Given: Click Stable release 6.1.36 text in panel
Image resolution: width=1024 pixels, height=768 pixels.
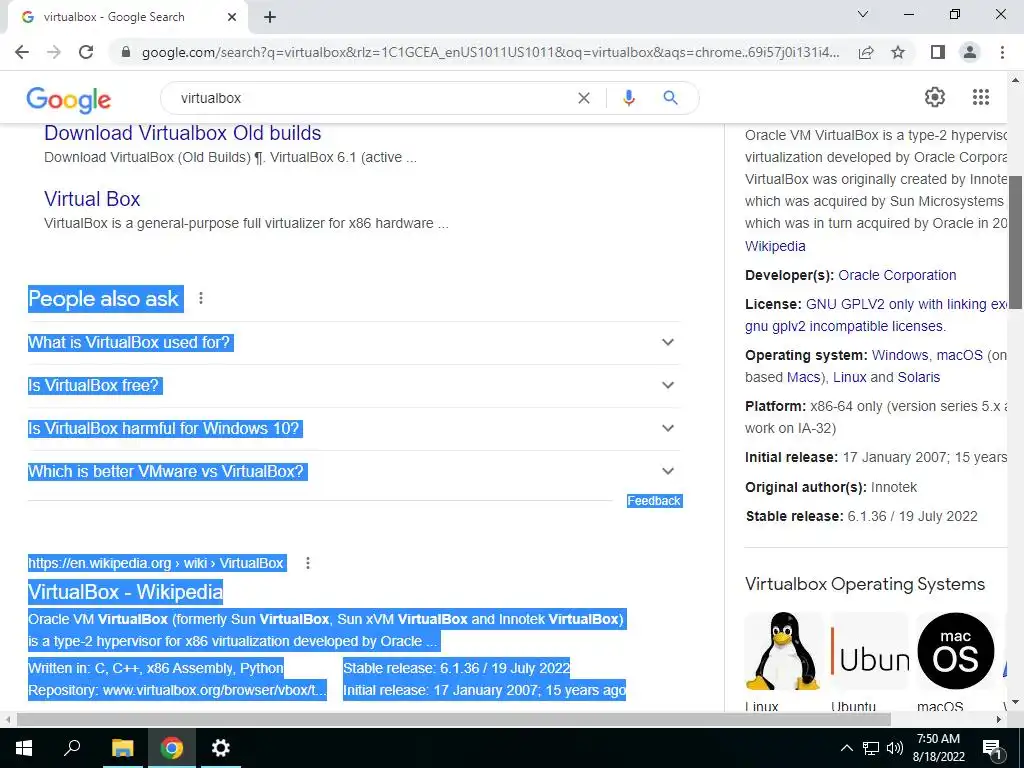Looking at the screenshot, I should pyautogui.click(x=862, y=517).
